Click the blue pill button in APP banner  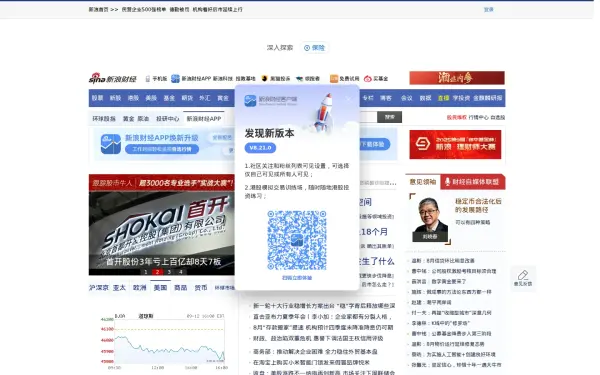coord(162,149)
